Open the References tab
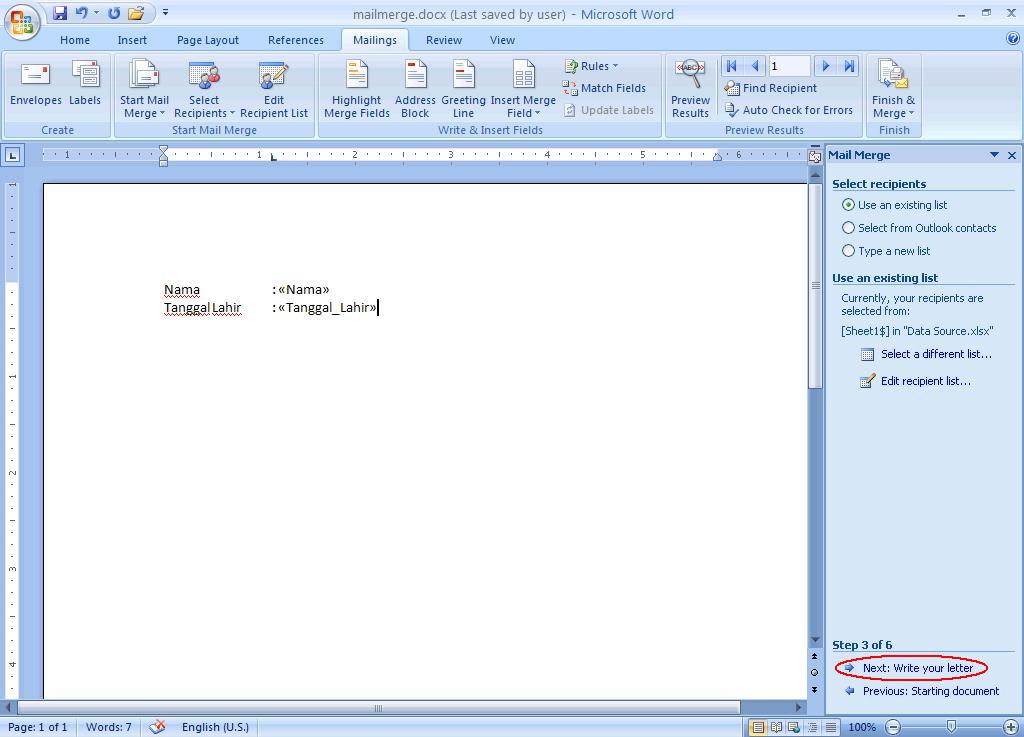Image resolution: width=1024 pixels, height=737 pixels. click(296, 40)
